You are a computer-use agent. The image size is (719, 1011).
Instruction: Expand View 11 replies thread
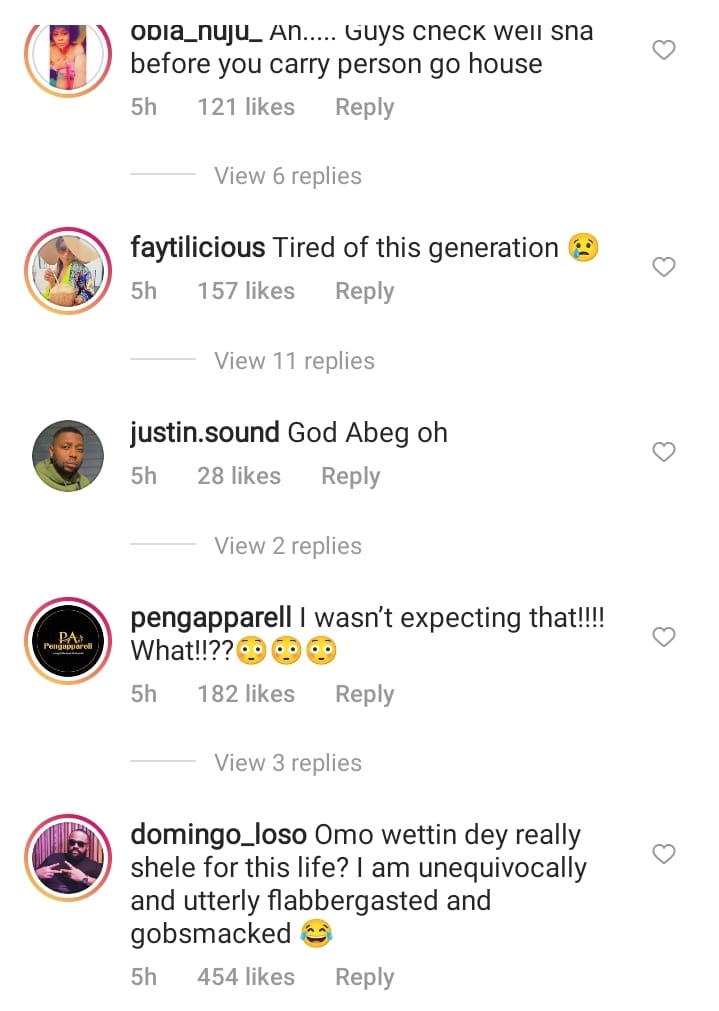(x=294, y=361)
